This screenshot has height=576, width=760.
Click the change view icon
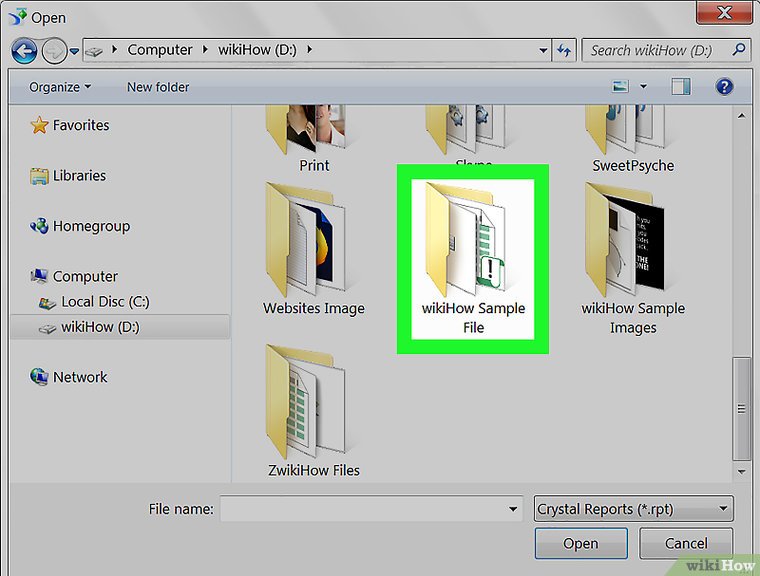620,87
